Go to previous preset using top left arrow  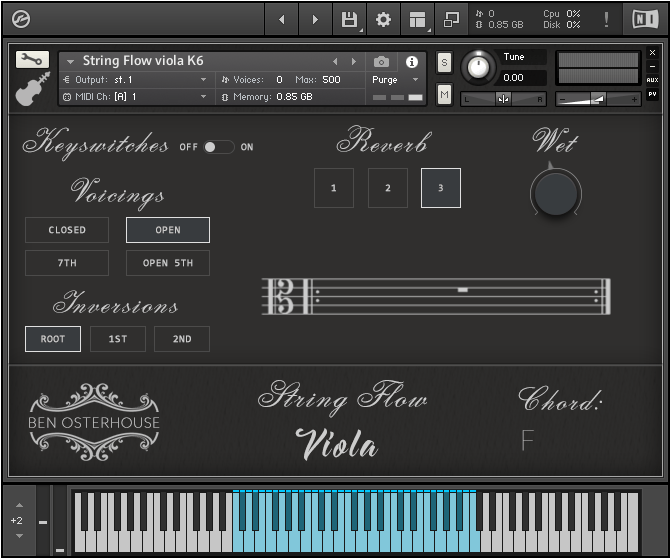[x=282, y=19]
